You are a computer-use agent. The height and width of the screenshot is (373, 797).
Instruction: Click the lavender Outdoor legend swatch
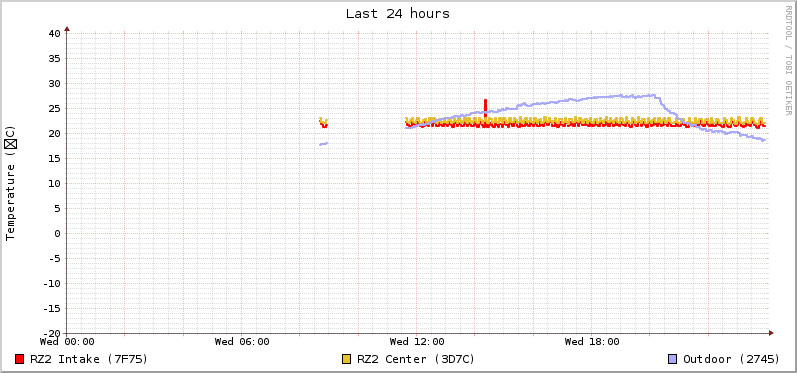click(673, 359)
